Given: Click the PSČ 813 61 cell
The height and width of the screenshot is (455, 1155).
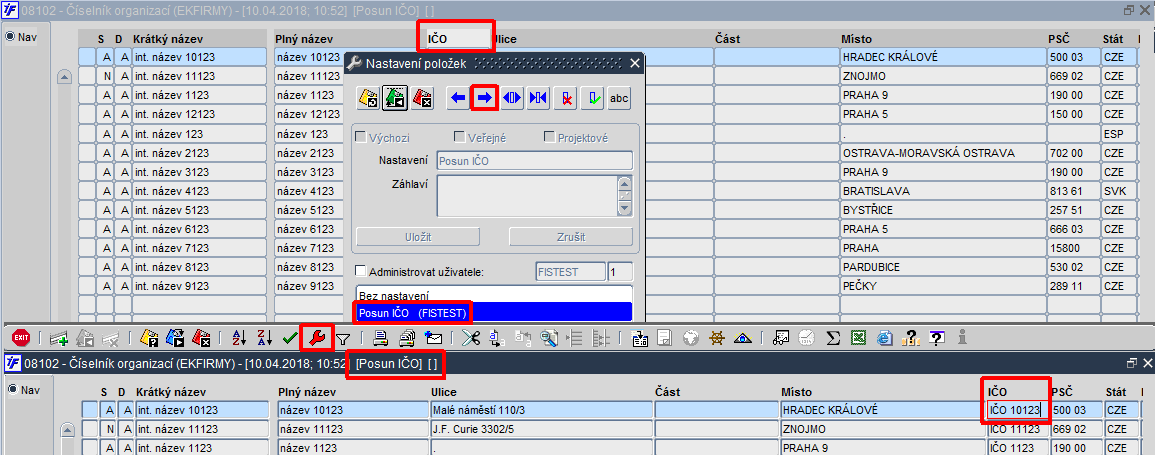Looking at the screenshot, I should coord(1074,191).
